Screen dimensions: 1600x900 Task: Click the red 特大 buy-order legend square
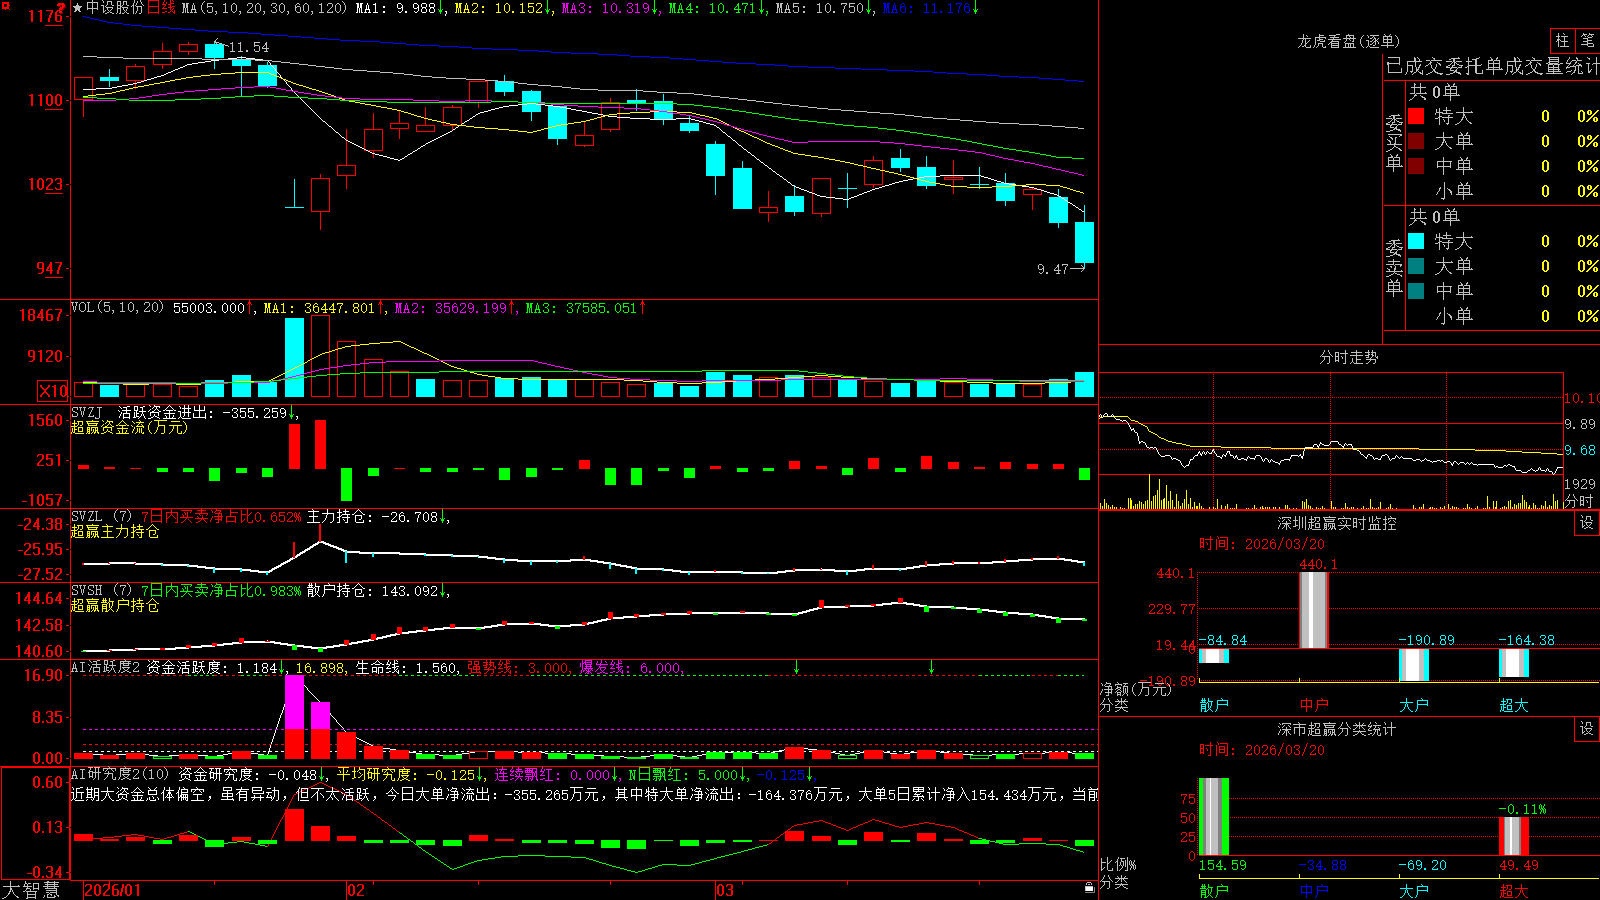(1416, 116)
